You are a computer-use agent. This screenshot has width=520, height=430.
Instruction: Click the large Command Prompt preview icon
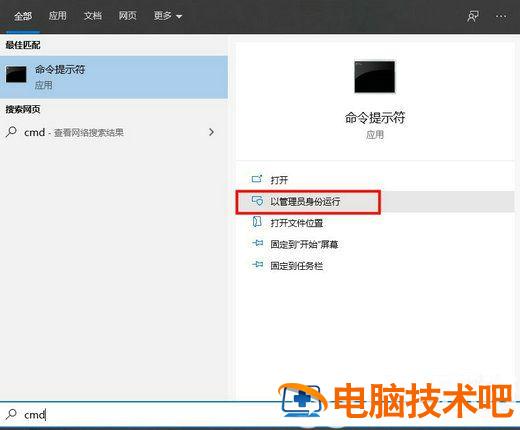[x=375, y=77]
